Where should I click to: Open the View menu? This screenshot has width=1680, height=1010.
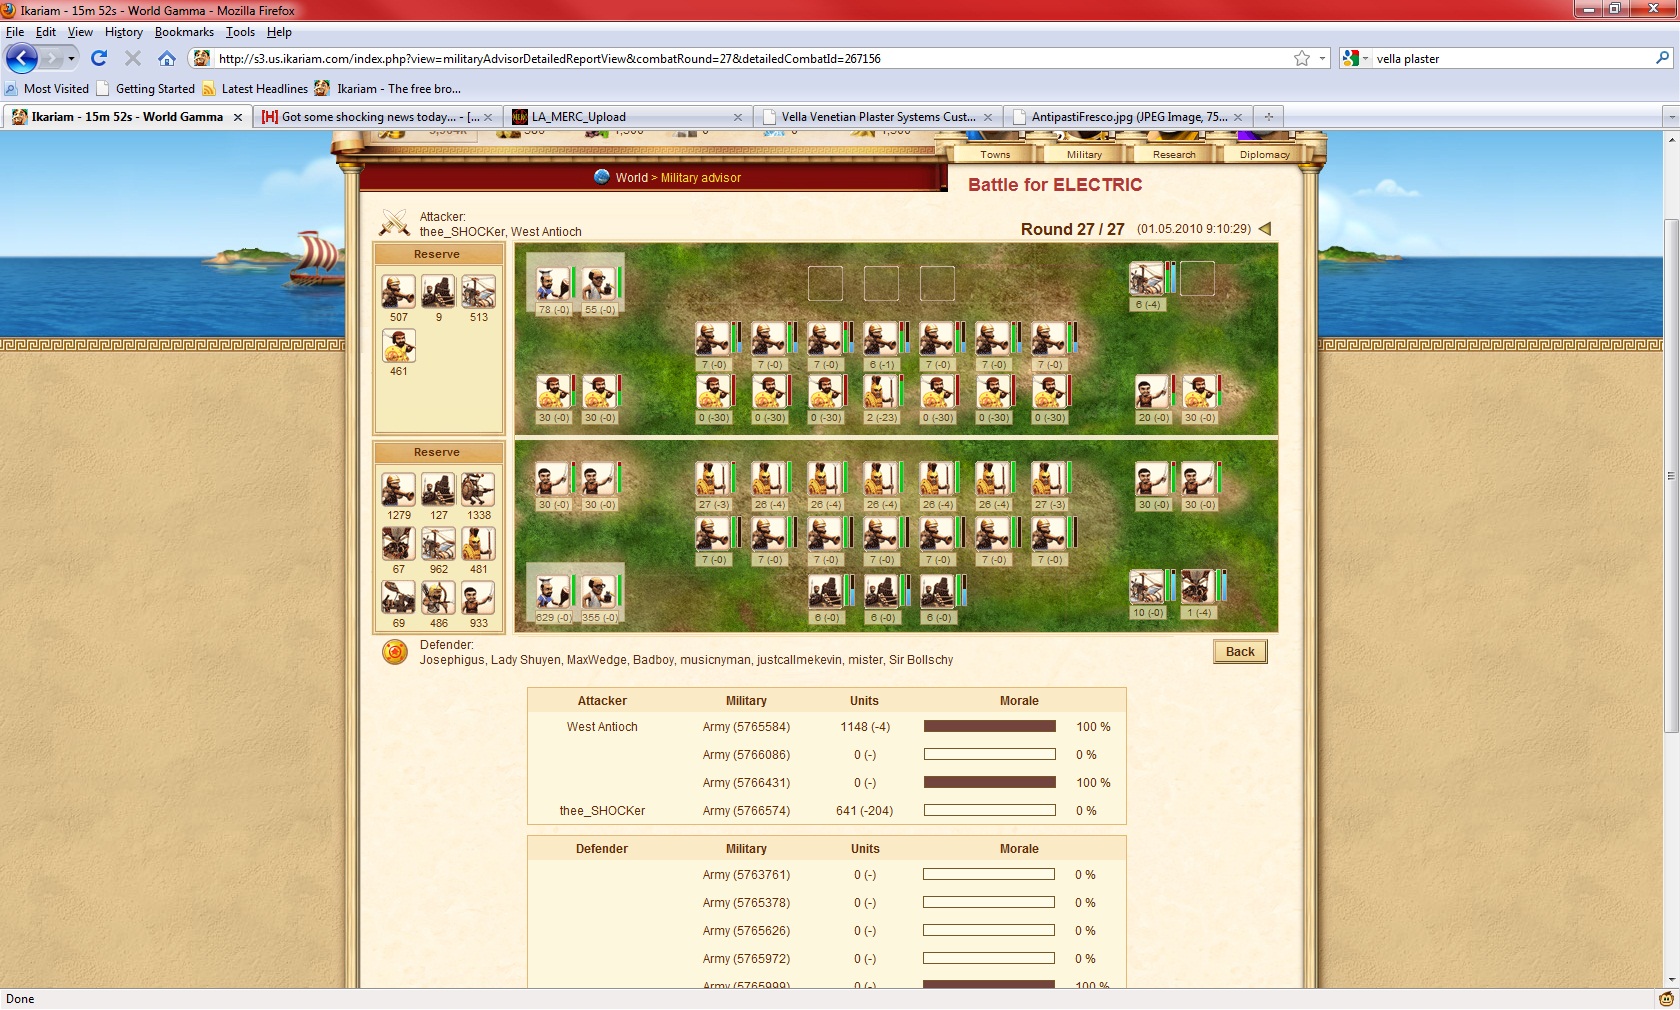click(80, 32)
